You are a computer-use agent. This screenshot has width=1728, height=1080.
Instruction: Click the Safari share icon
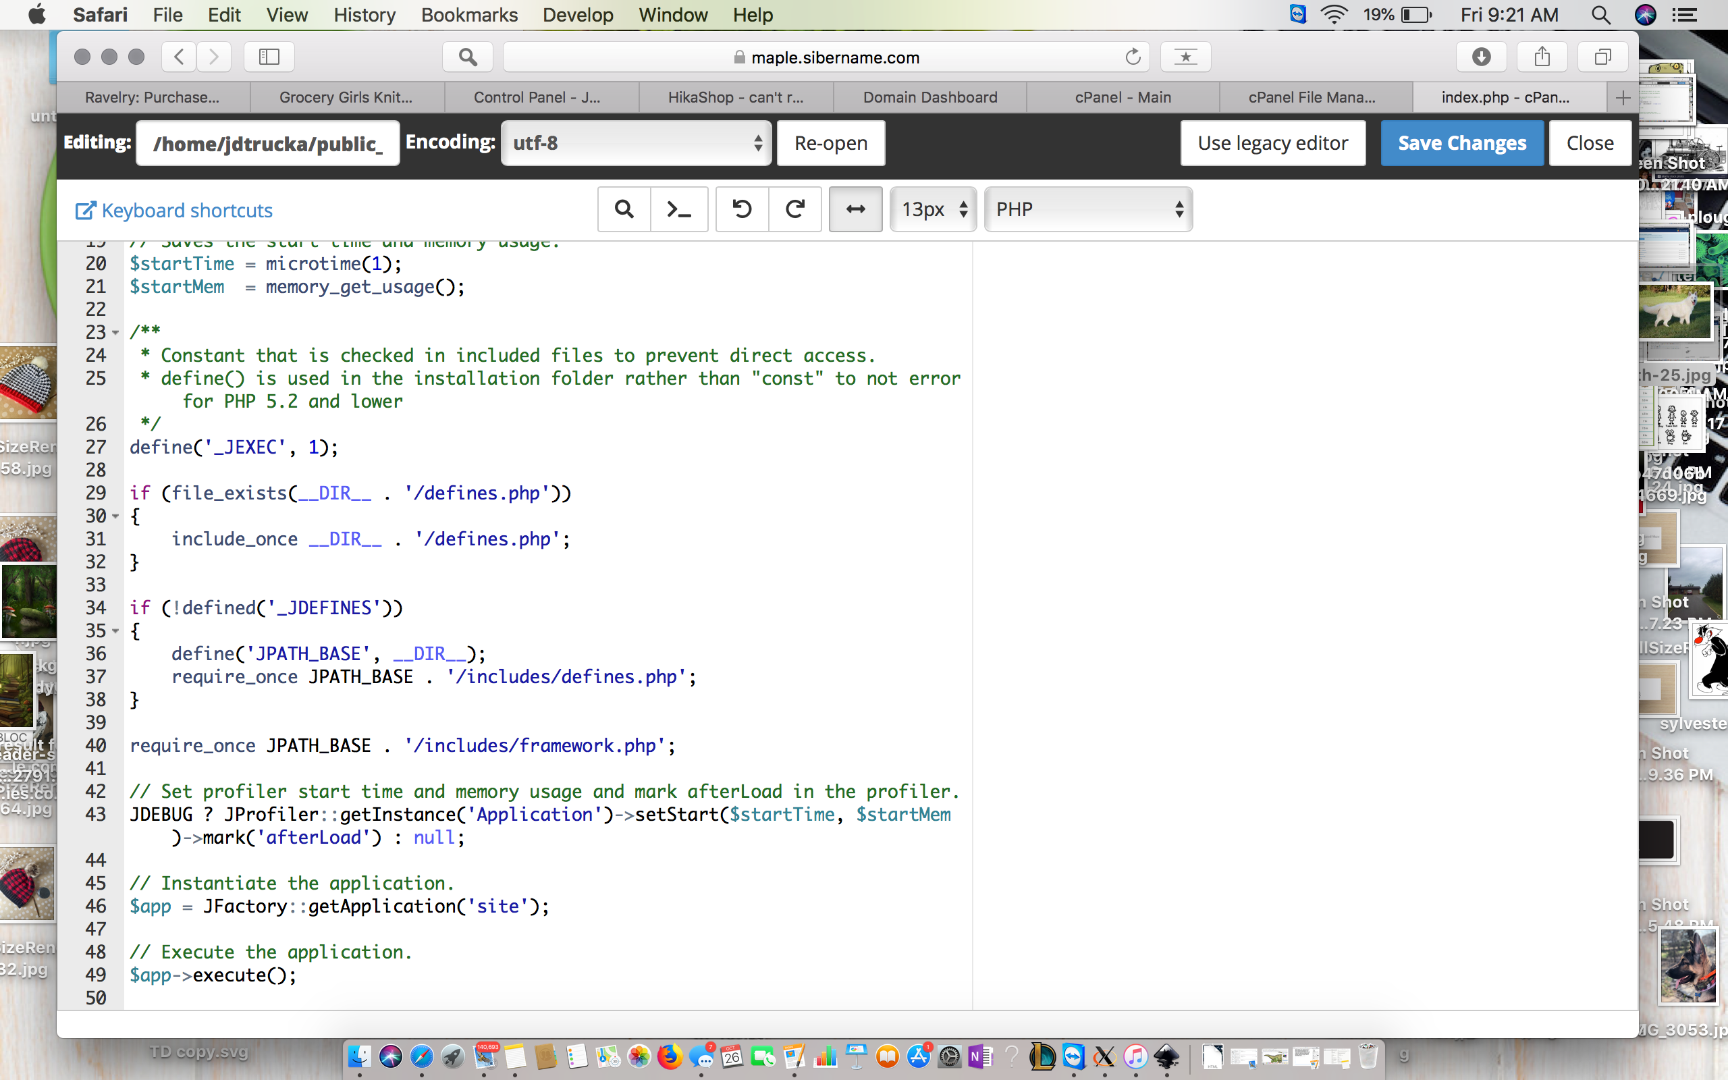[1542, 57]
